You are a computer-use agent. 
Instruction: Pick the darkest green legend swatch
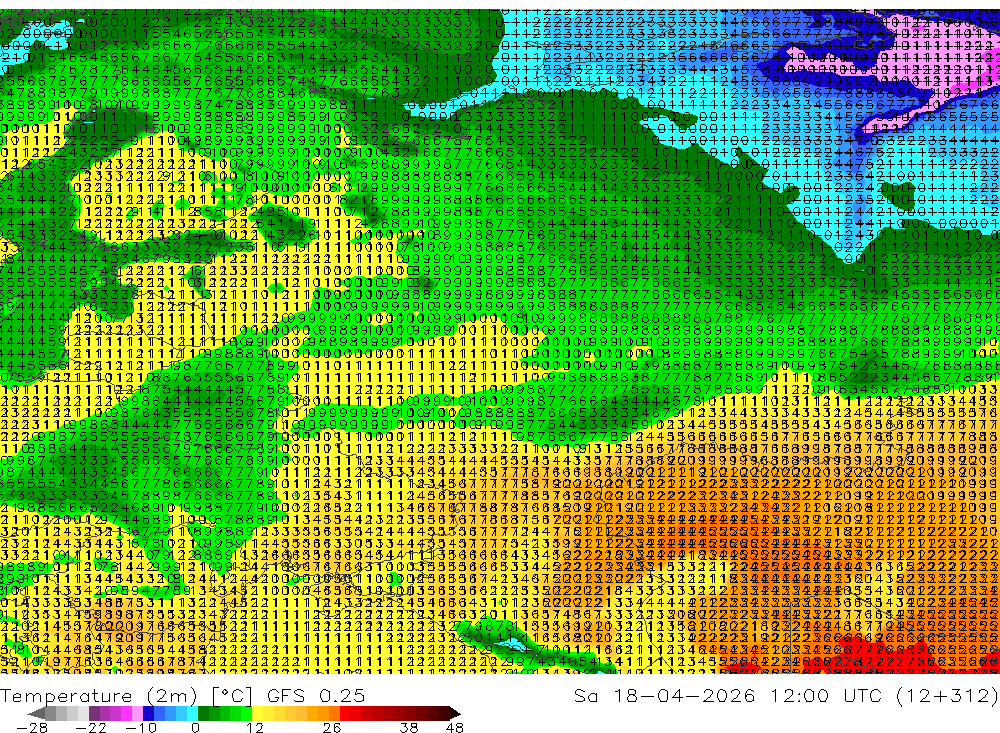[203, 713]
